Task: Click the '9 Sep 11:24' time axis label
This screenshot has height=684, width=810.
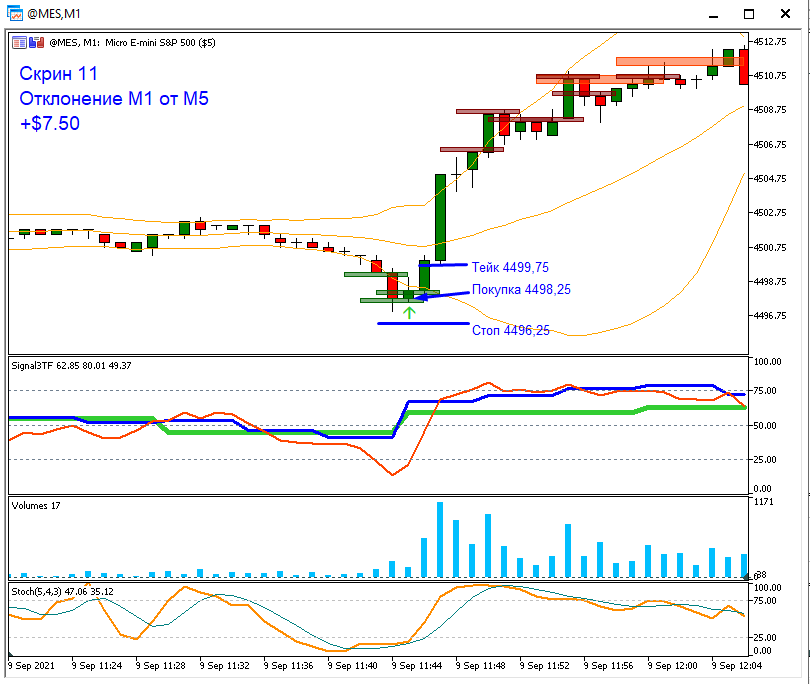Action: [x=97, y=665]
